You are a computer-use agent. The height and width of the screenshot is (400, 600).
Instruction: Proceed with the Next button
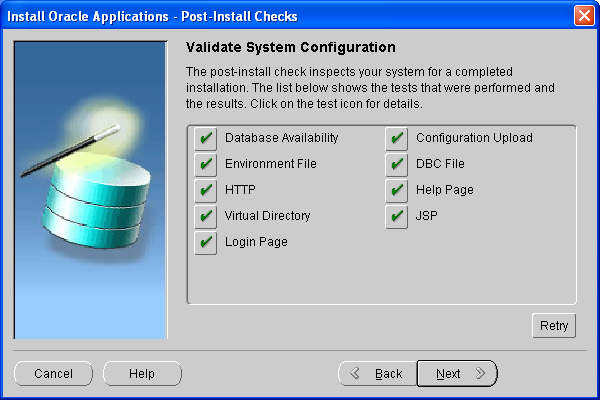pos(457,374)
